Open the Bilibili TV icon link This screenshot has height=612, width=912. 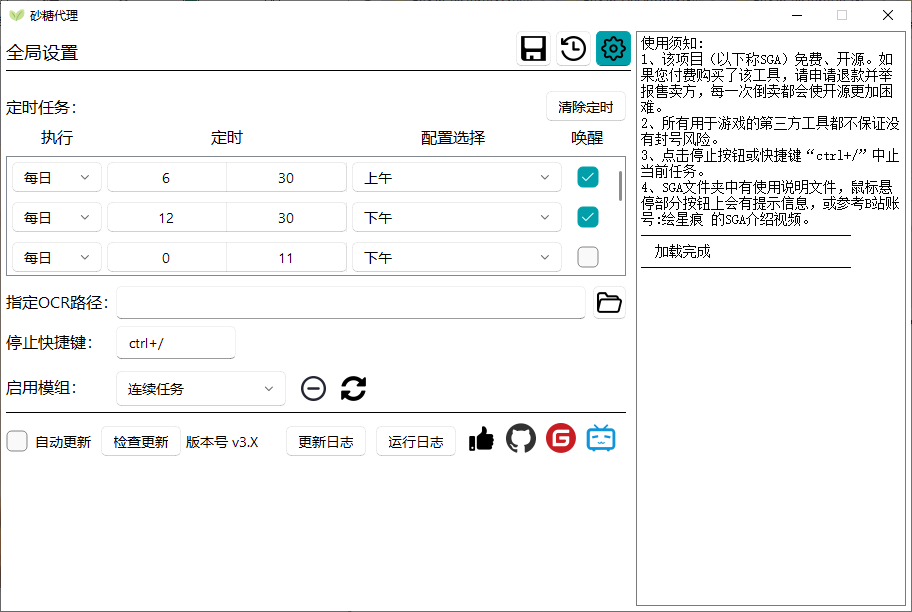pos(601,438)
